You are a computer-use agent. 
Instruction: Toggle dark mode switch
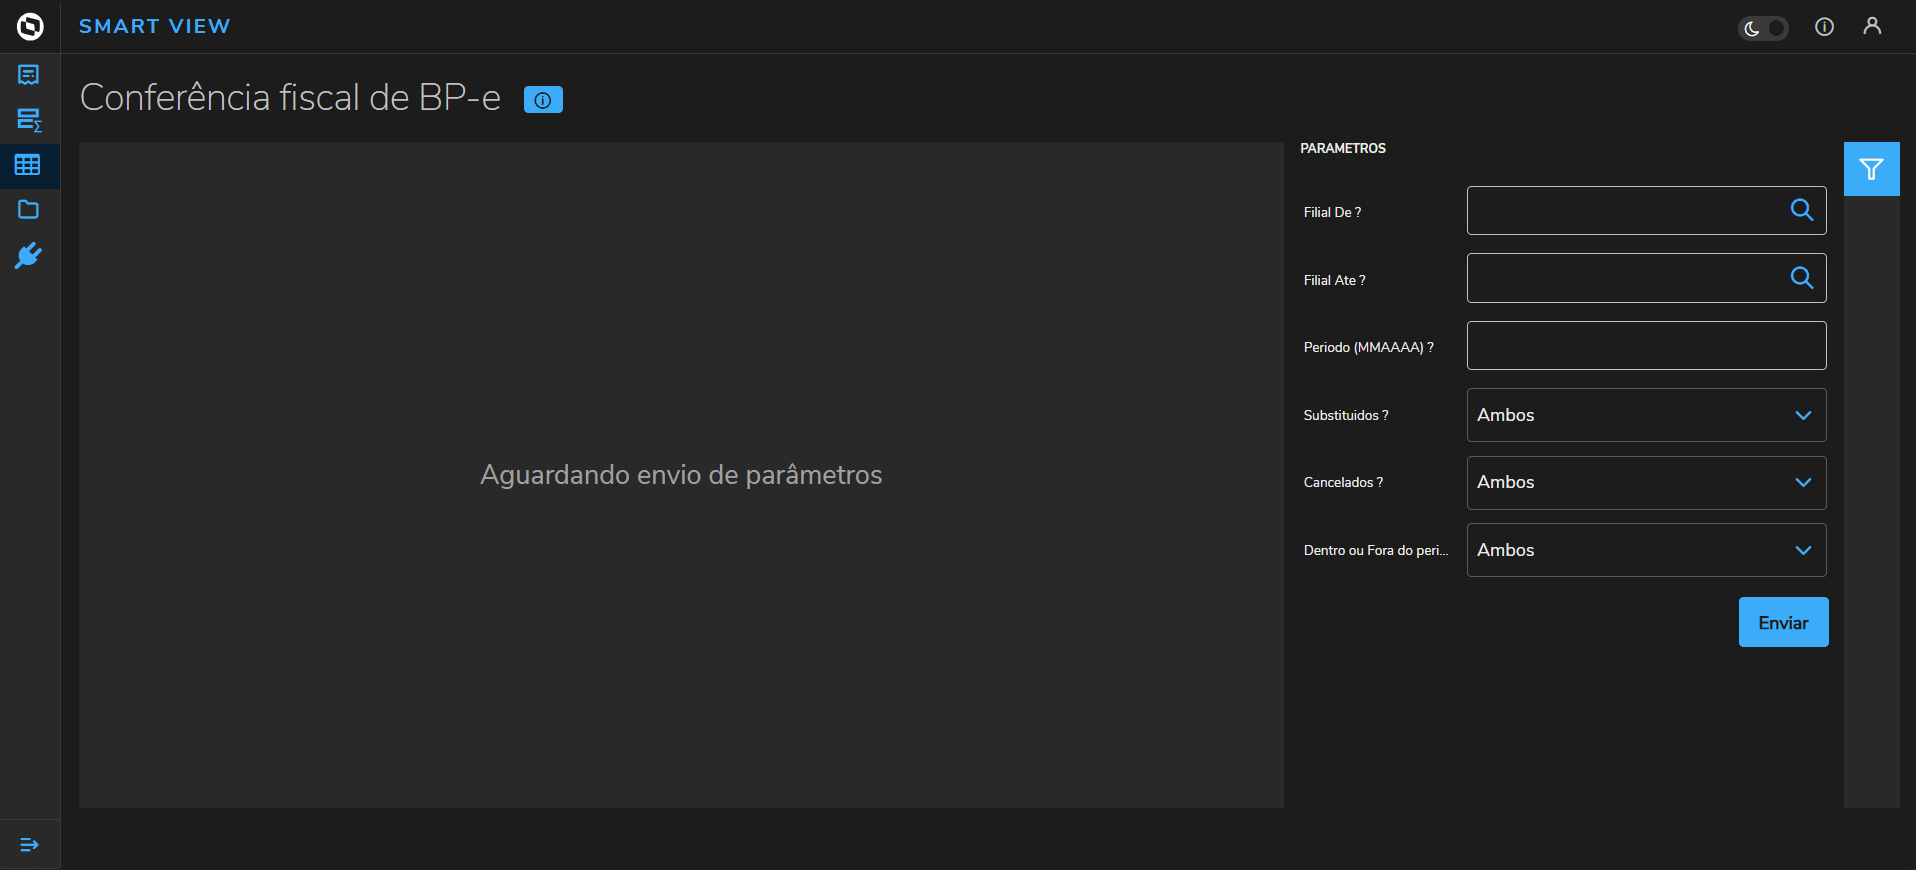coord(1763,28)
